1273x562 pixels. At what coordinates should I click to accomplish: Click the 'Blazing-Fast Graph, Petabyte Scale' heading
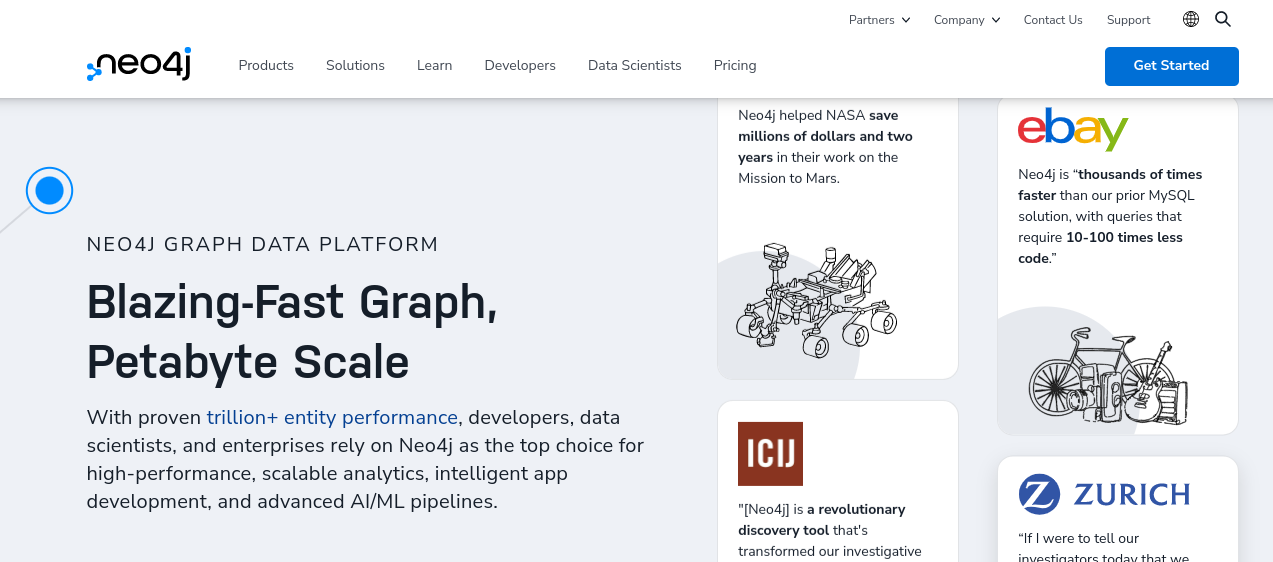292,331
